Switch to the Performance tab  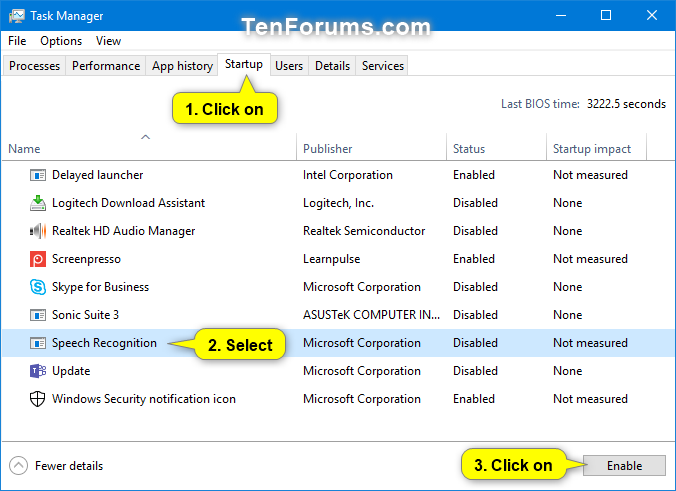tap(106, 66)
